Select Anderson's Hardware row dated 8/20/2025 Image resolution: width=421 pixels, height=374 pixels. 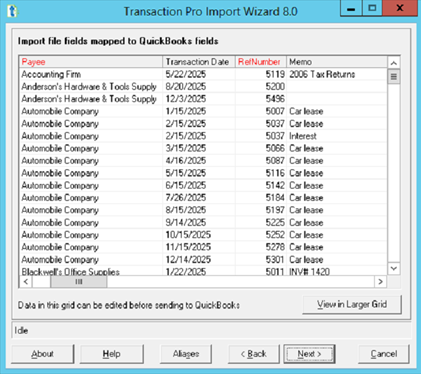(91, 87)
